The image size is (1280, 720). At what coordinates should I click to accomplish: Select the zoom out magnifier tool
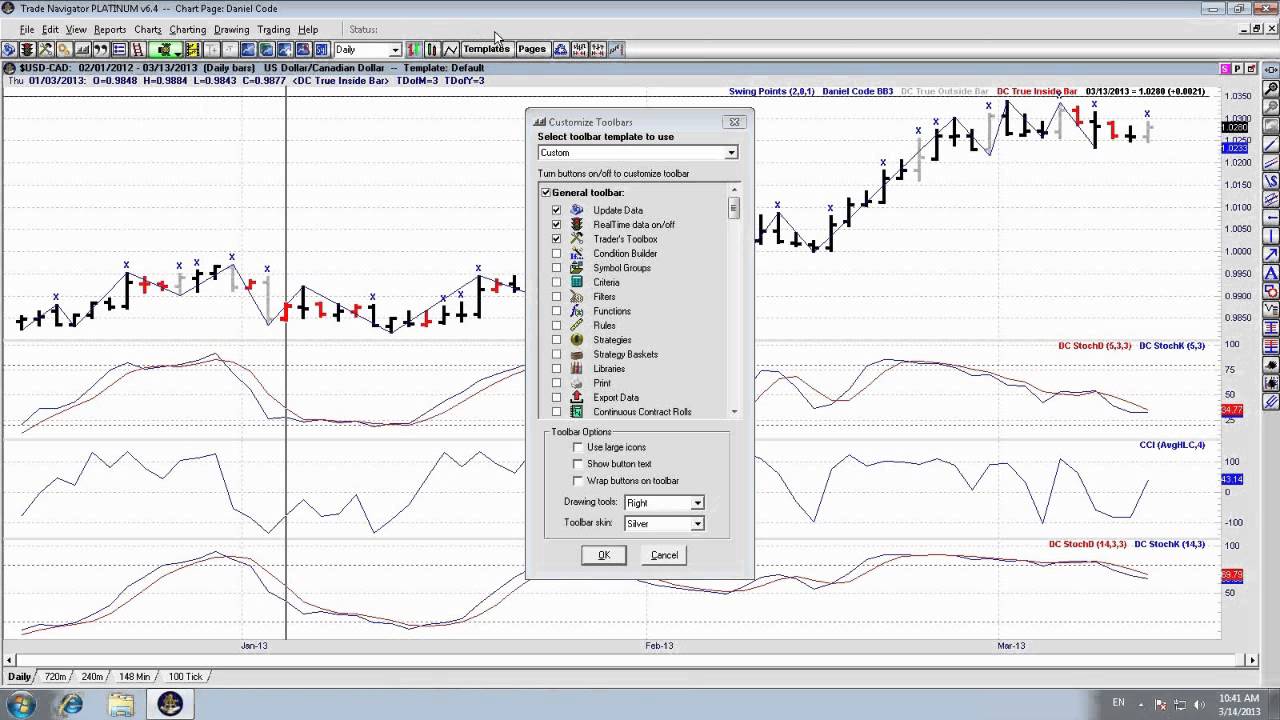[x=1271, y=106]
